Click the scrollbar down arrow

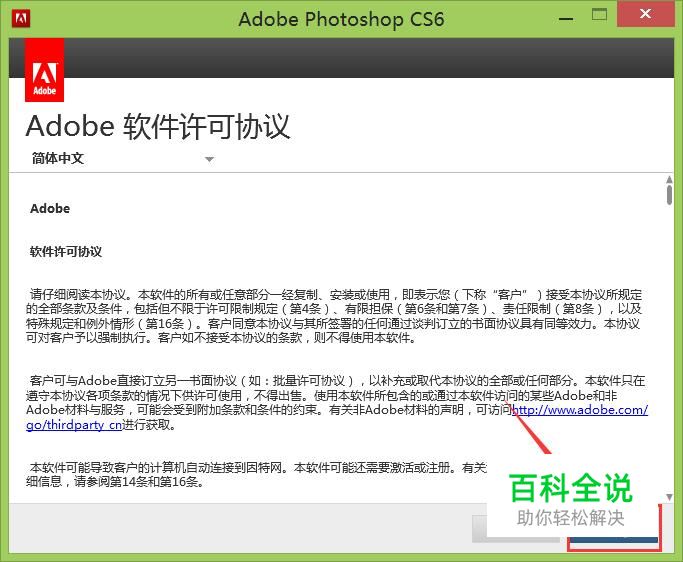pyautogui.click(x=669, y=497)
